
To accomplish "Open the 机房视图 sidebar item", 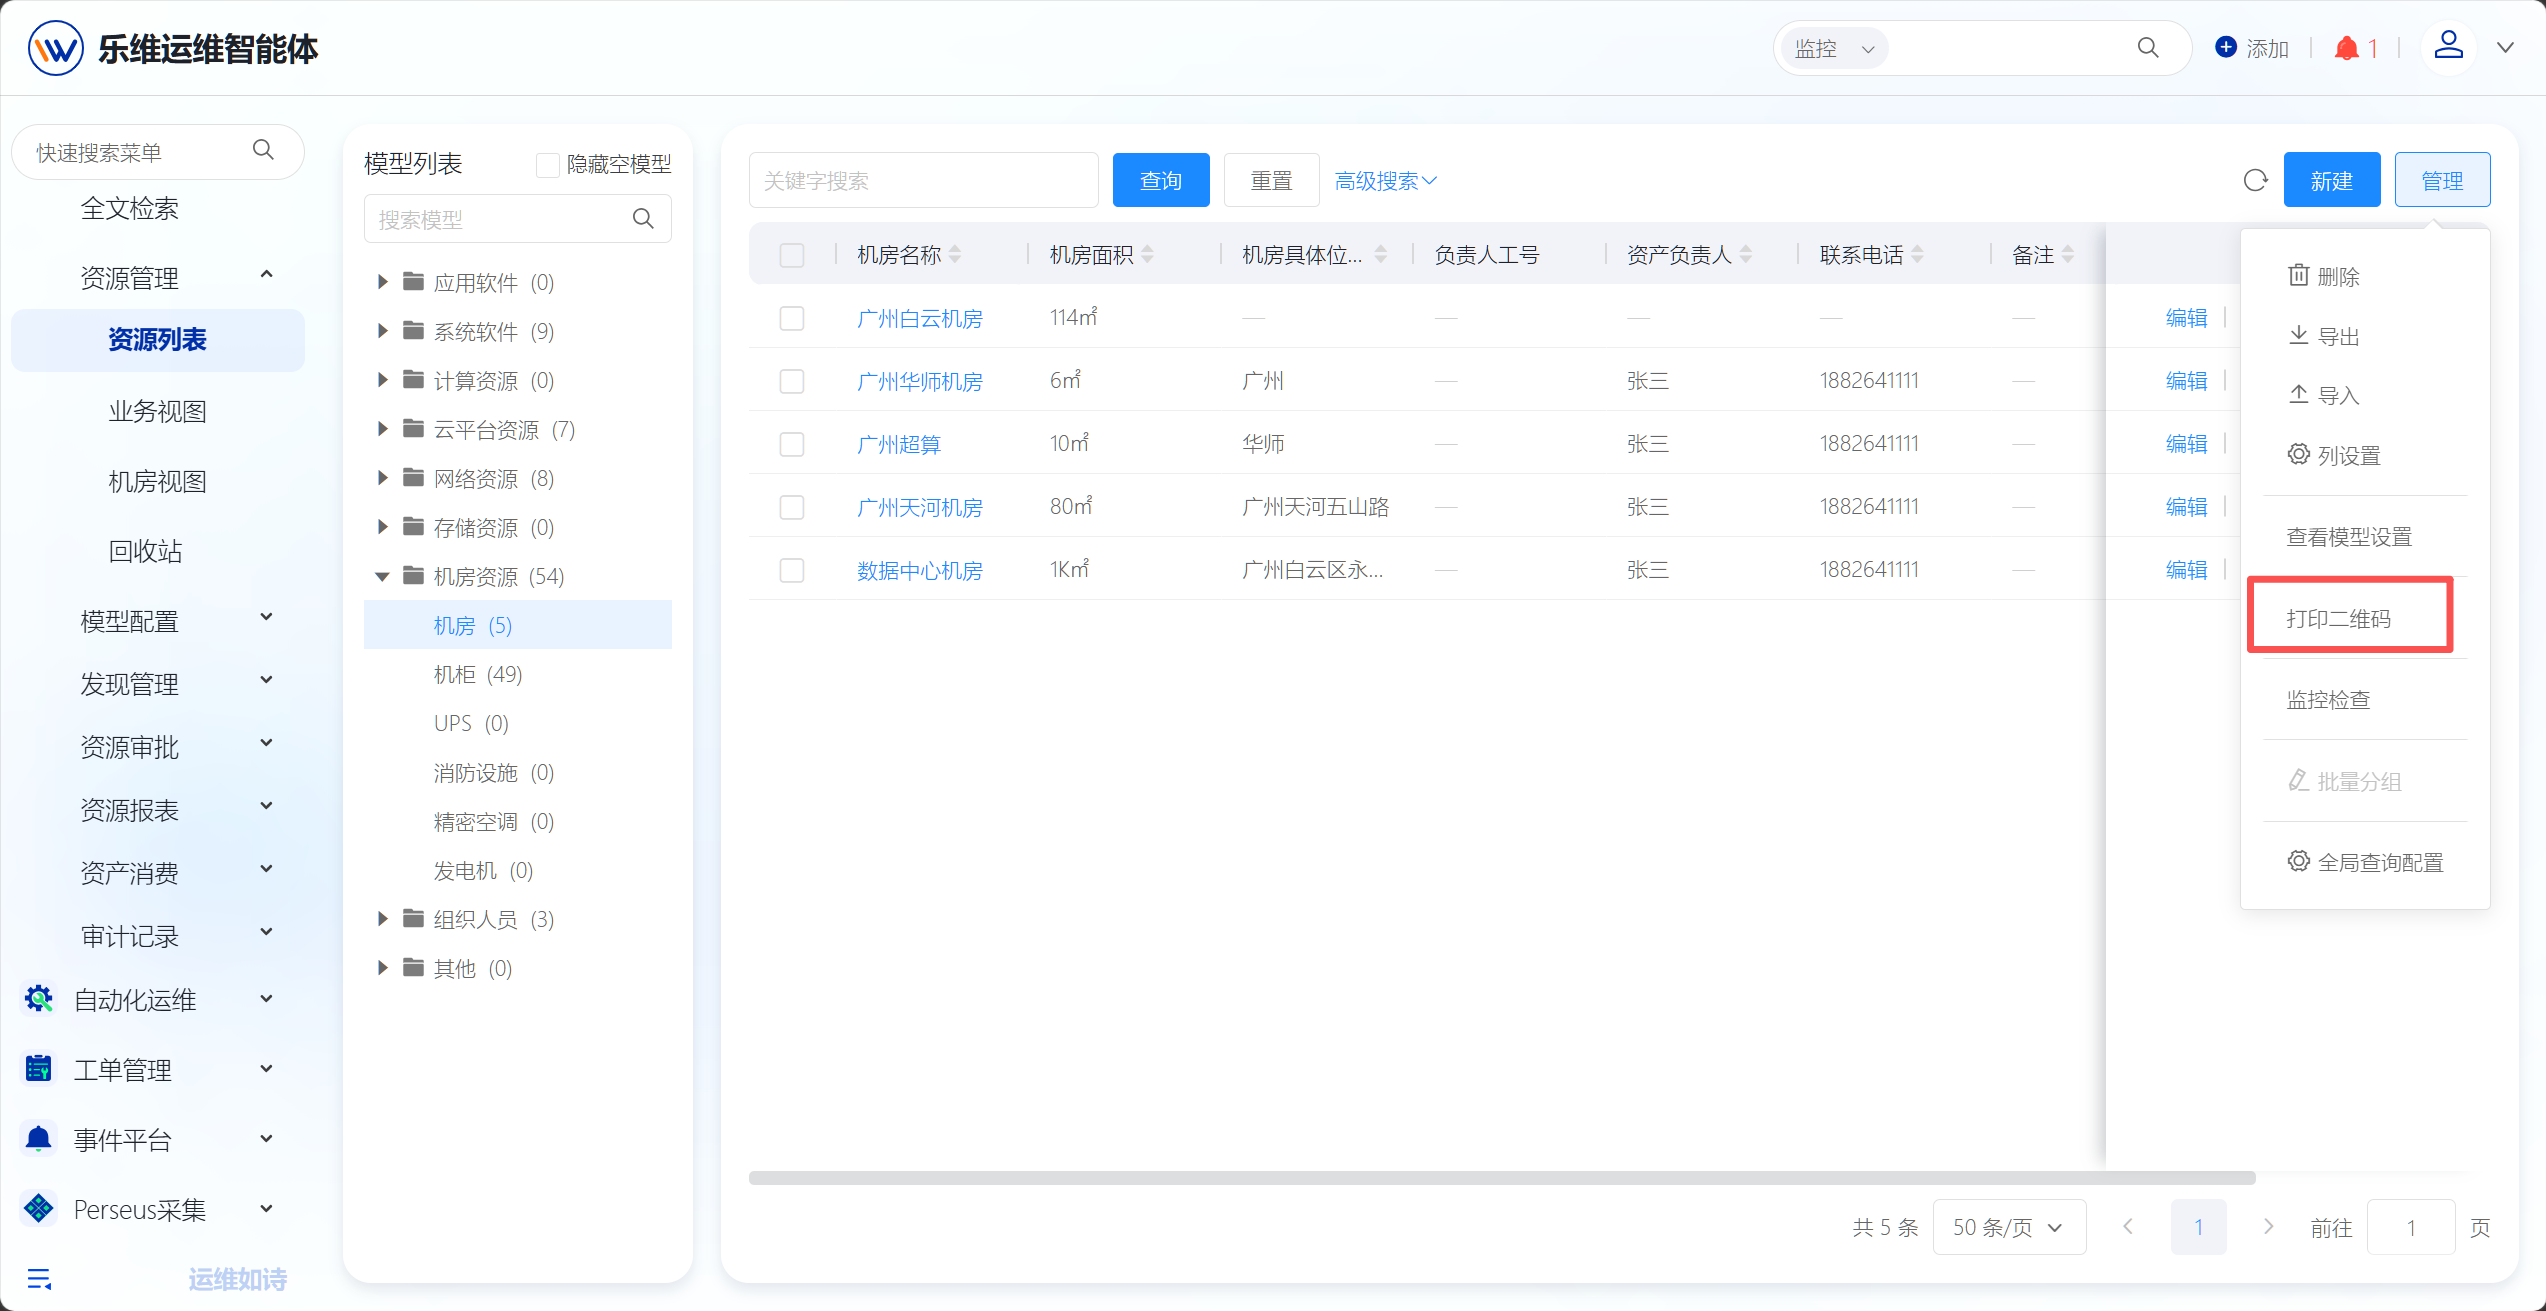I will coord(158,481).
